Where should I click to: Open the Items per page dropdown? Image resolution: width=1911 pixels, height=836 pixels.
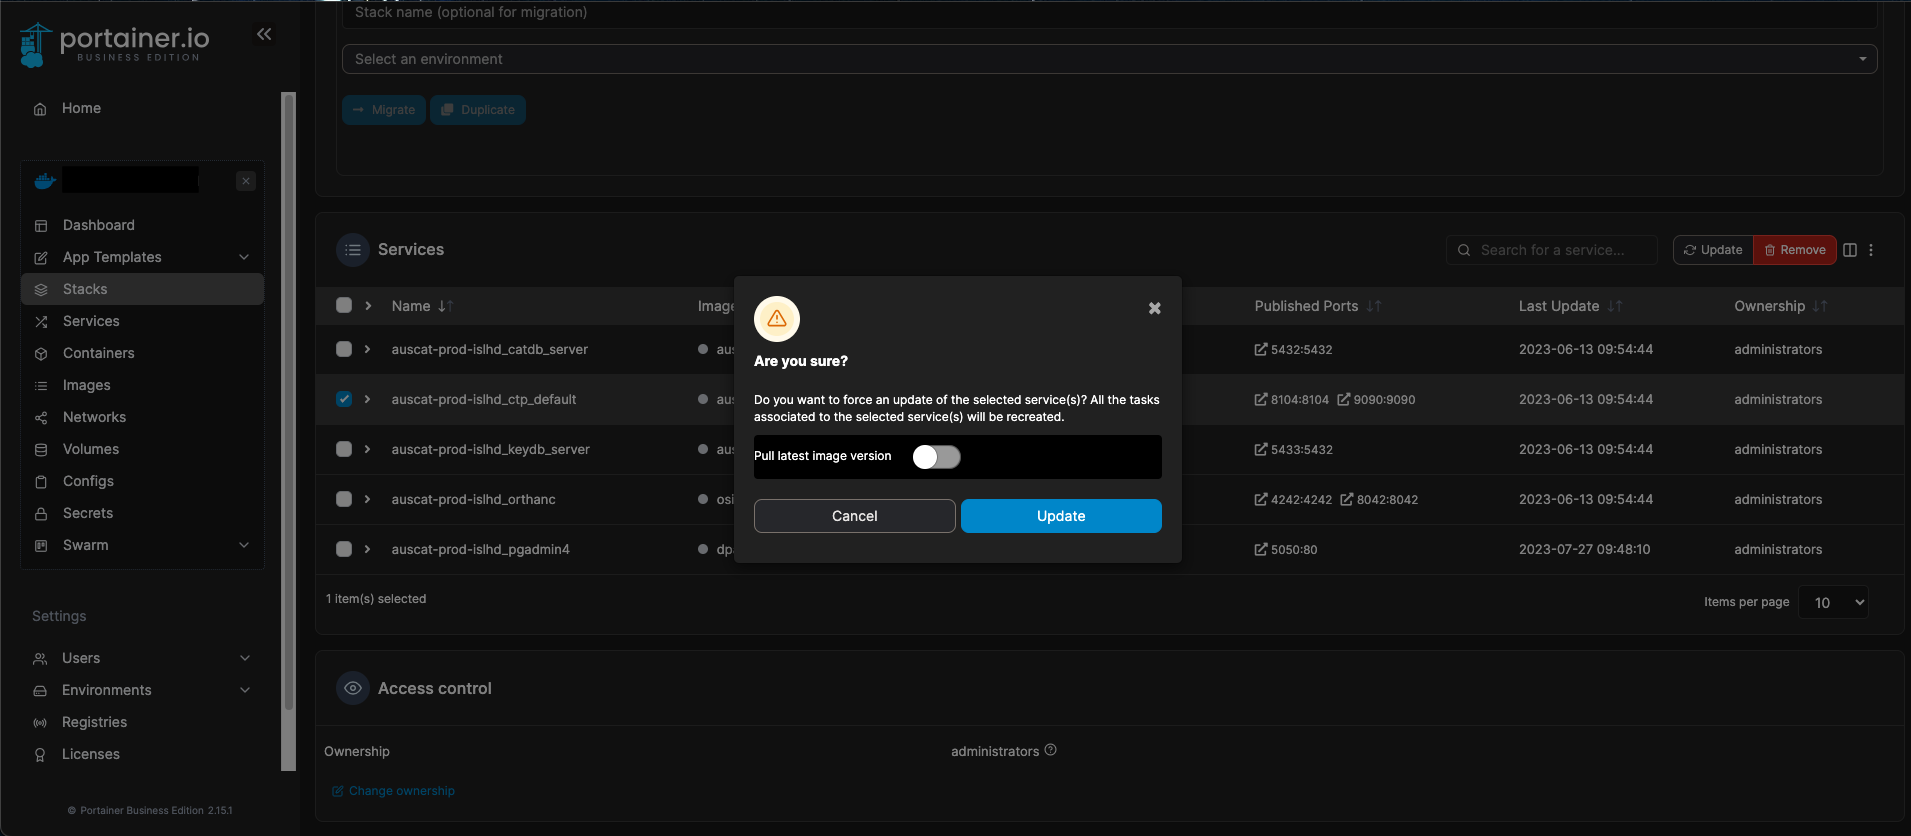pyautogui.click(x=1833, y=602)
